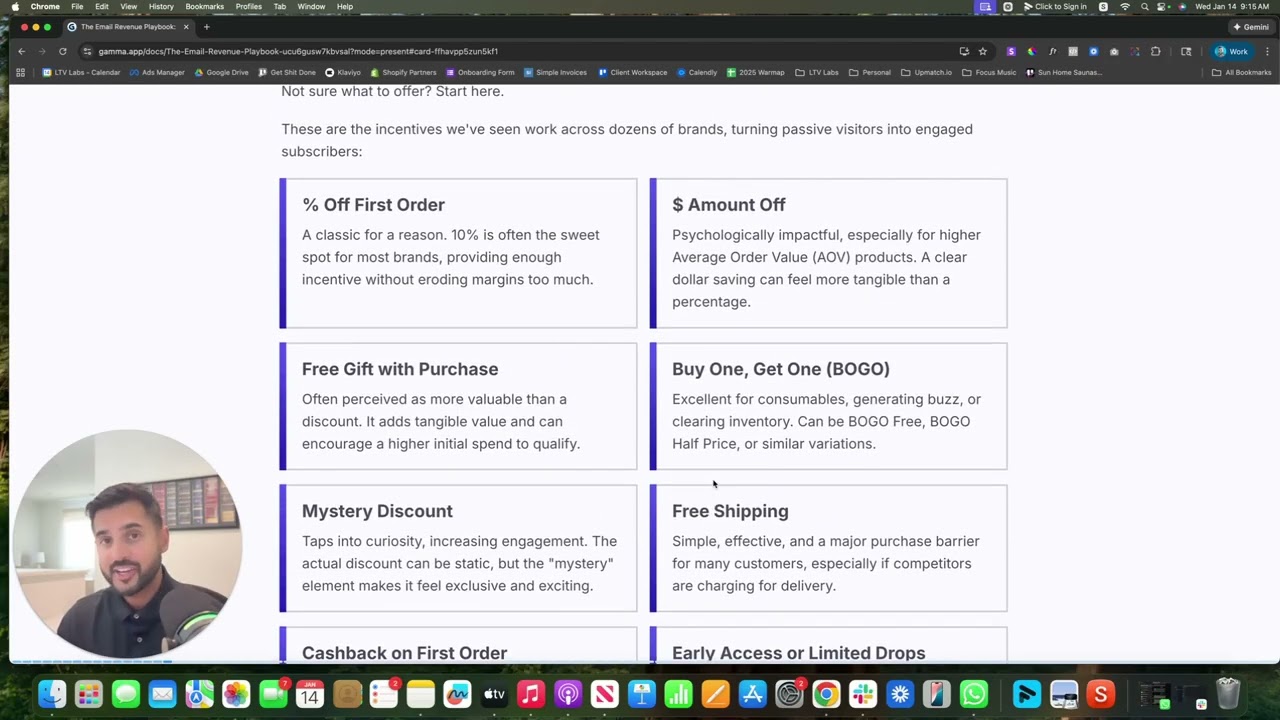1280x720 pixels.
Task: Expand the LTV Labs bookmarks folder
Action: pos(816,72)
